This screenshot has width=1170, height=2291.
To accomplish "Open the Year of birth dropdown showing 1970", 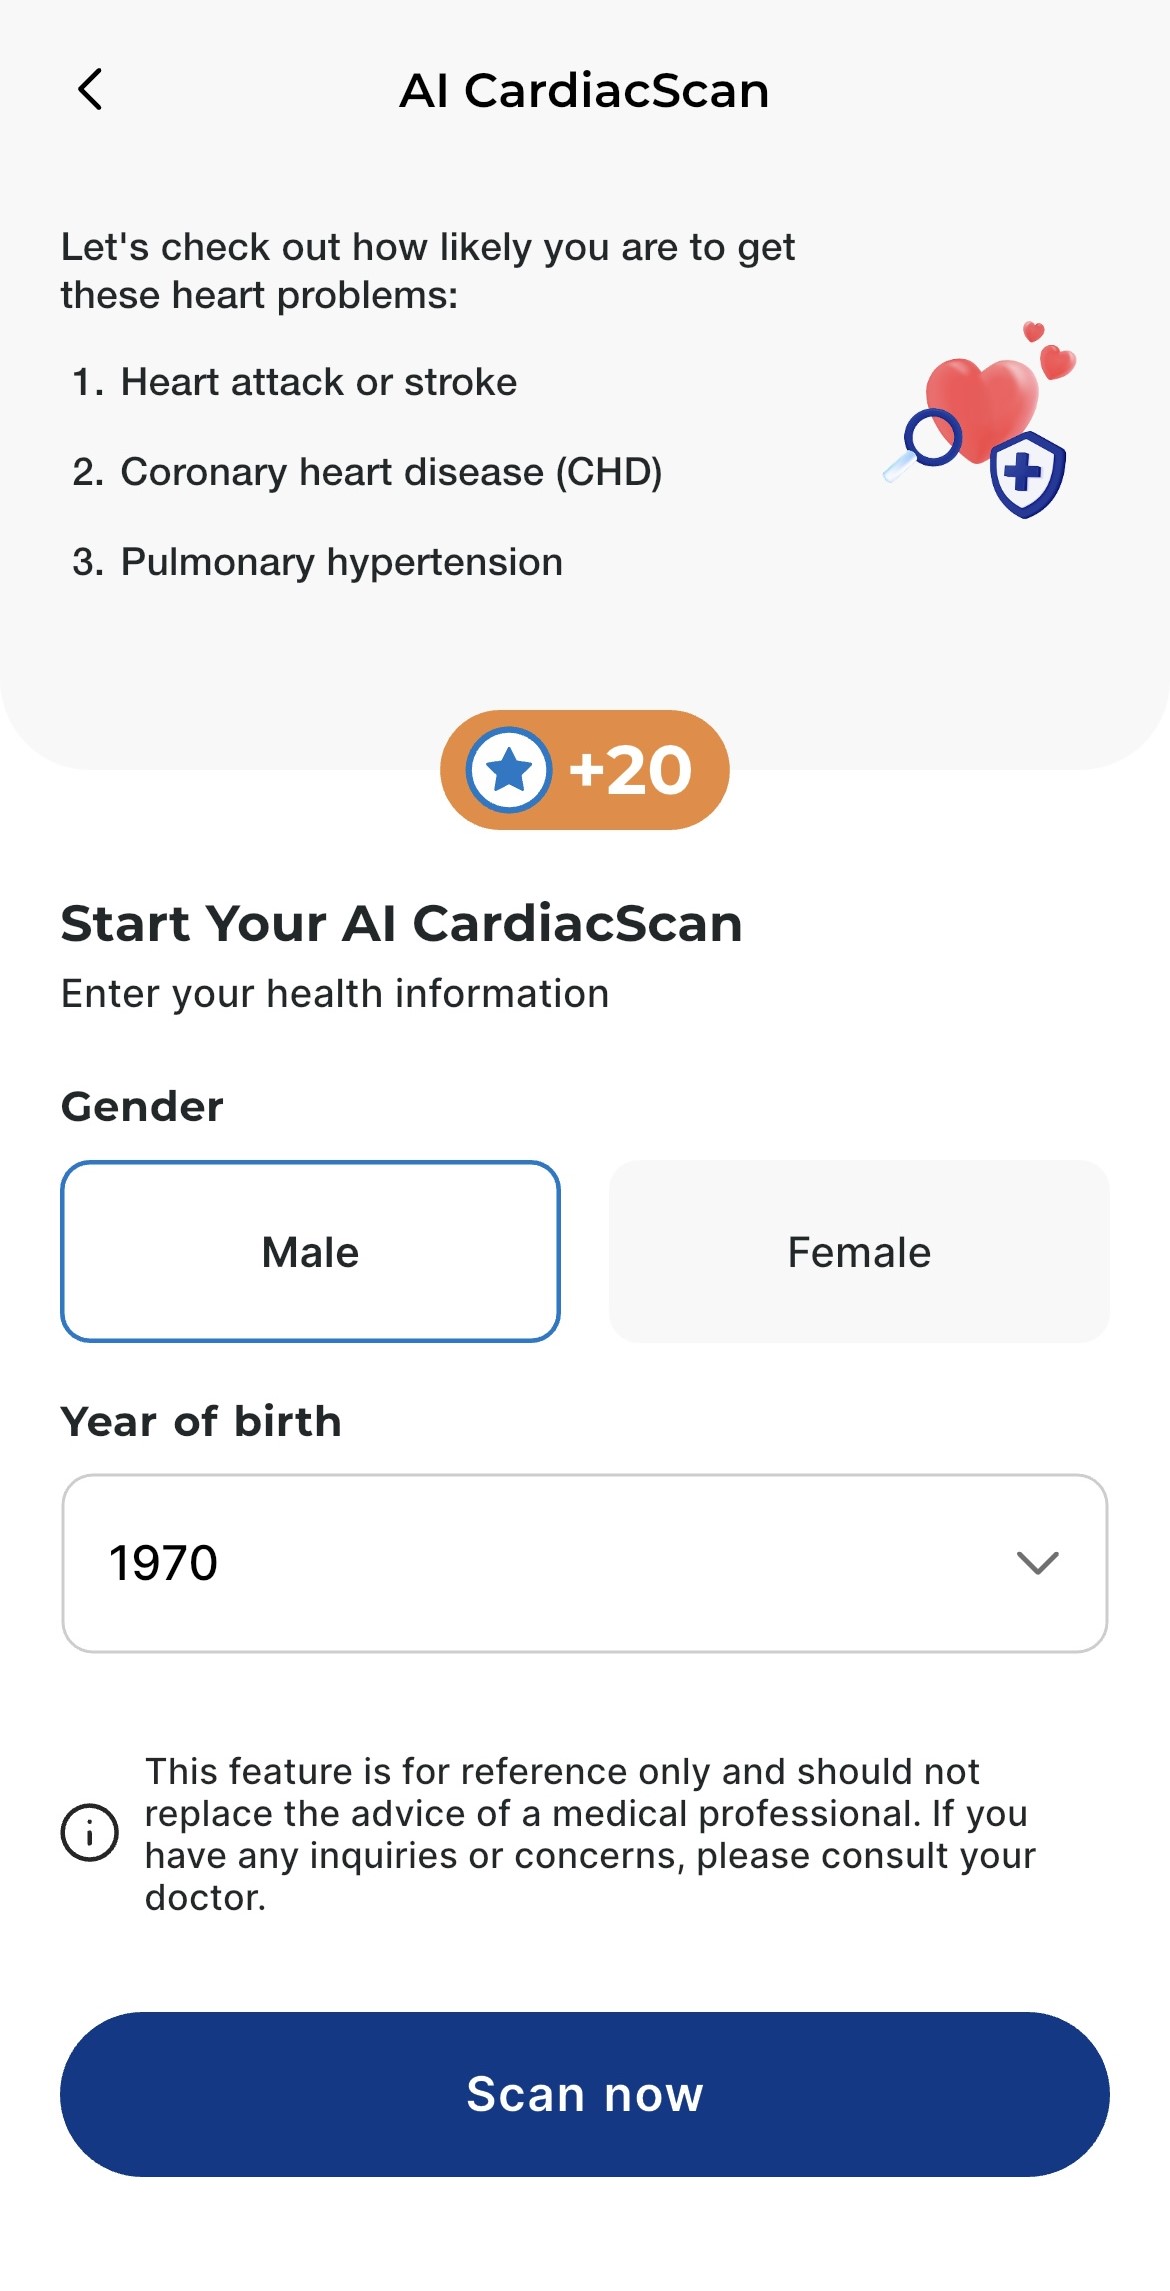I will 584,1563.
